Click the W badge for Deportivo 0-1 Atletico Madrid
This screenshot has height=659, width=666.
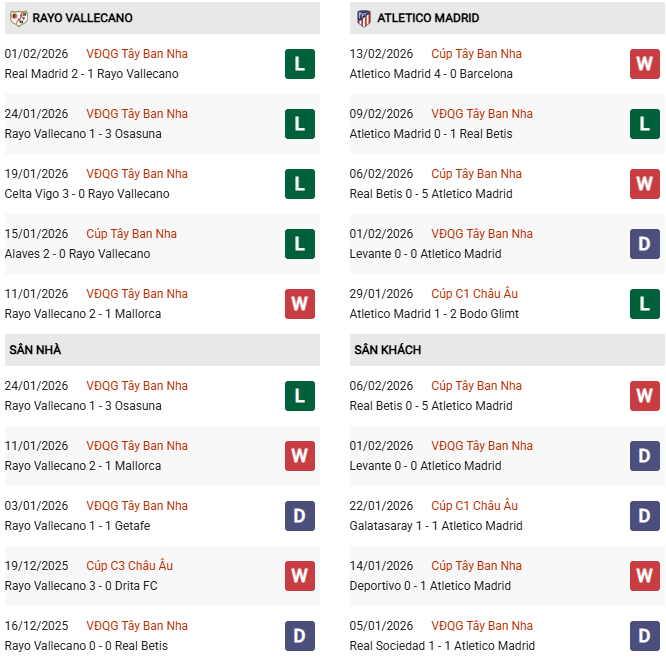coord(645,576)
